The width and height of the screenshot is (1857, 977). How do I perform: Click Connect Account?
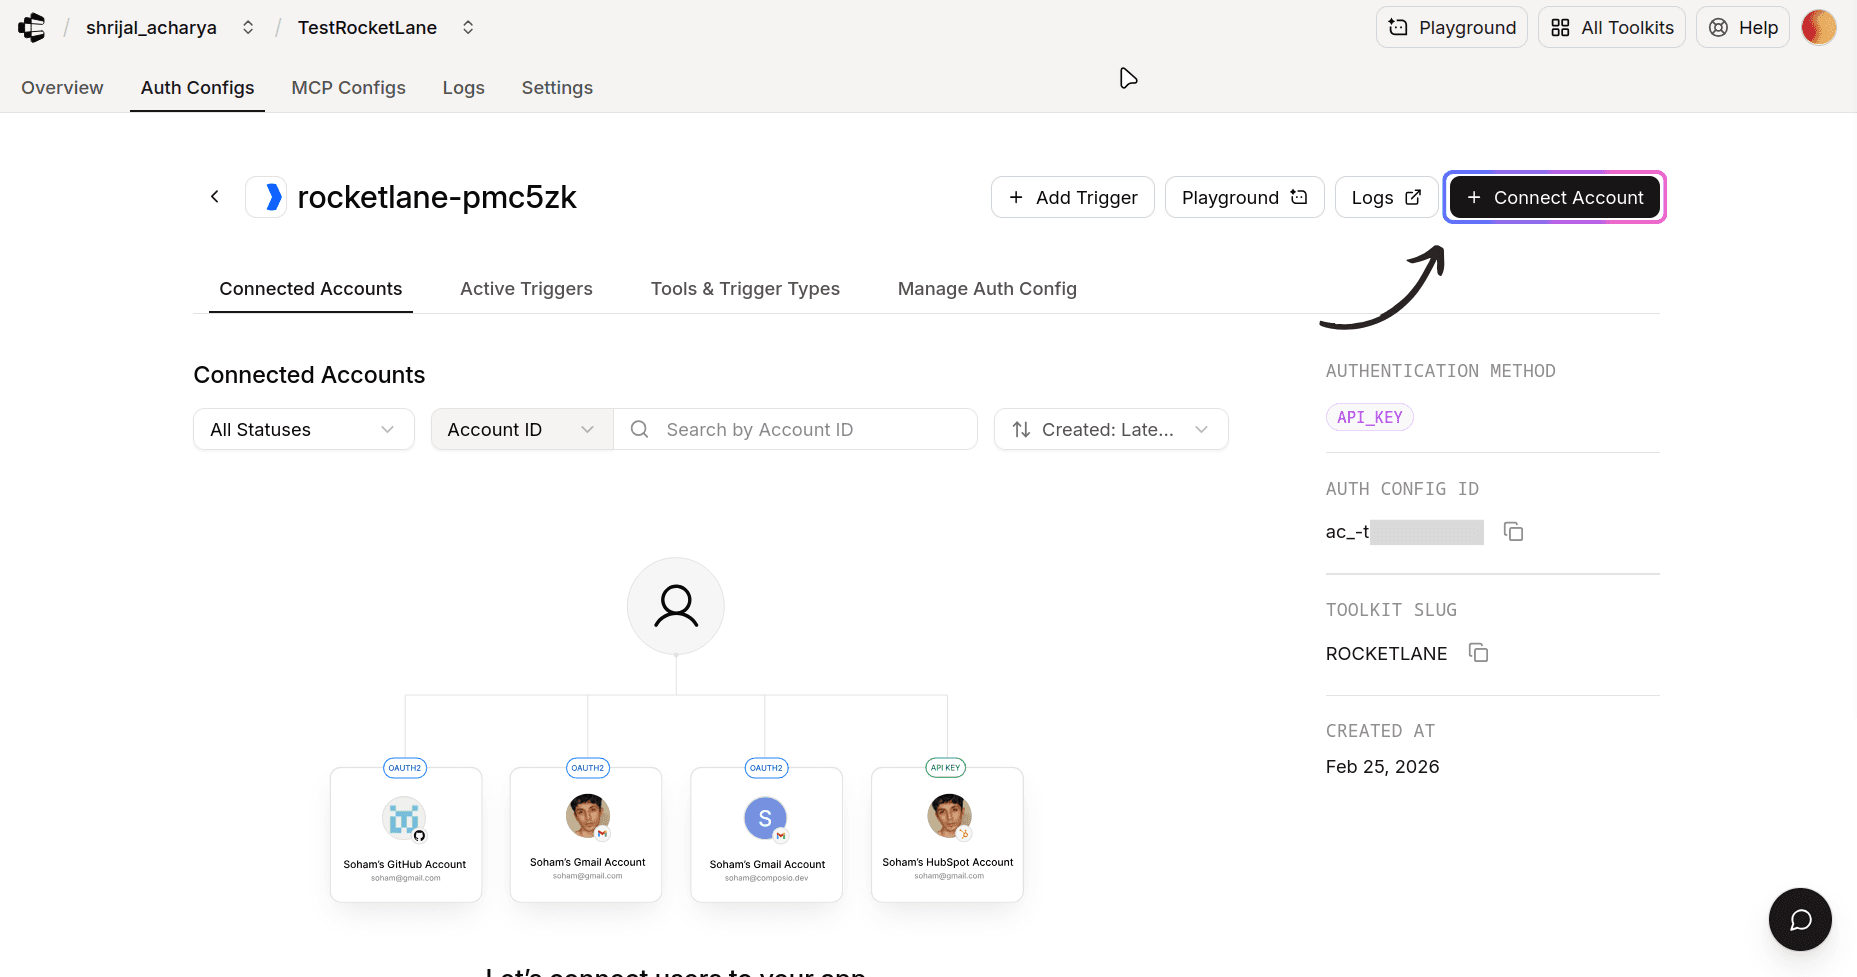[x=1554, y=197]
